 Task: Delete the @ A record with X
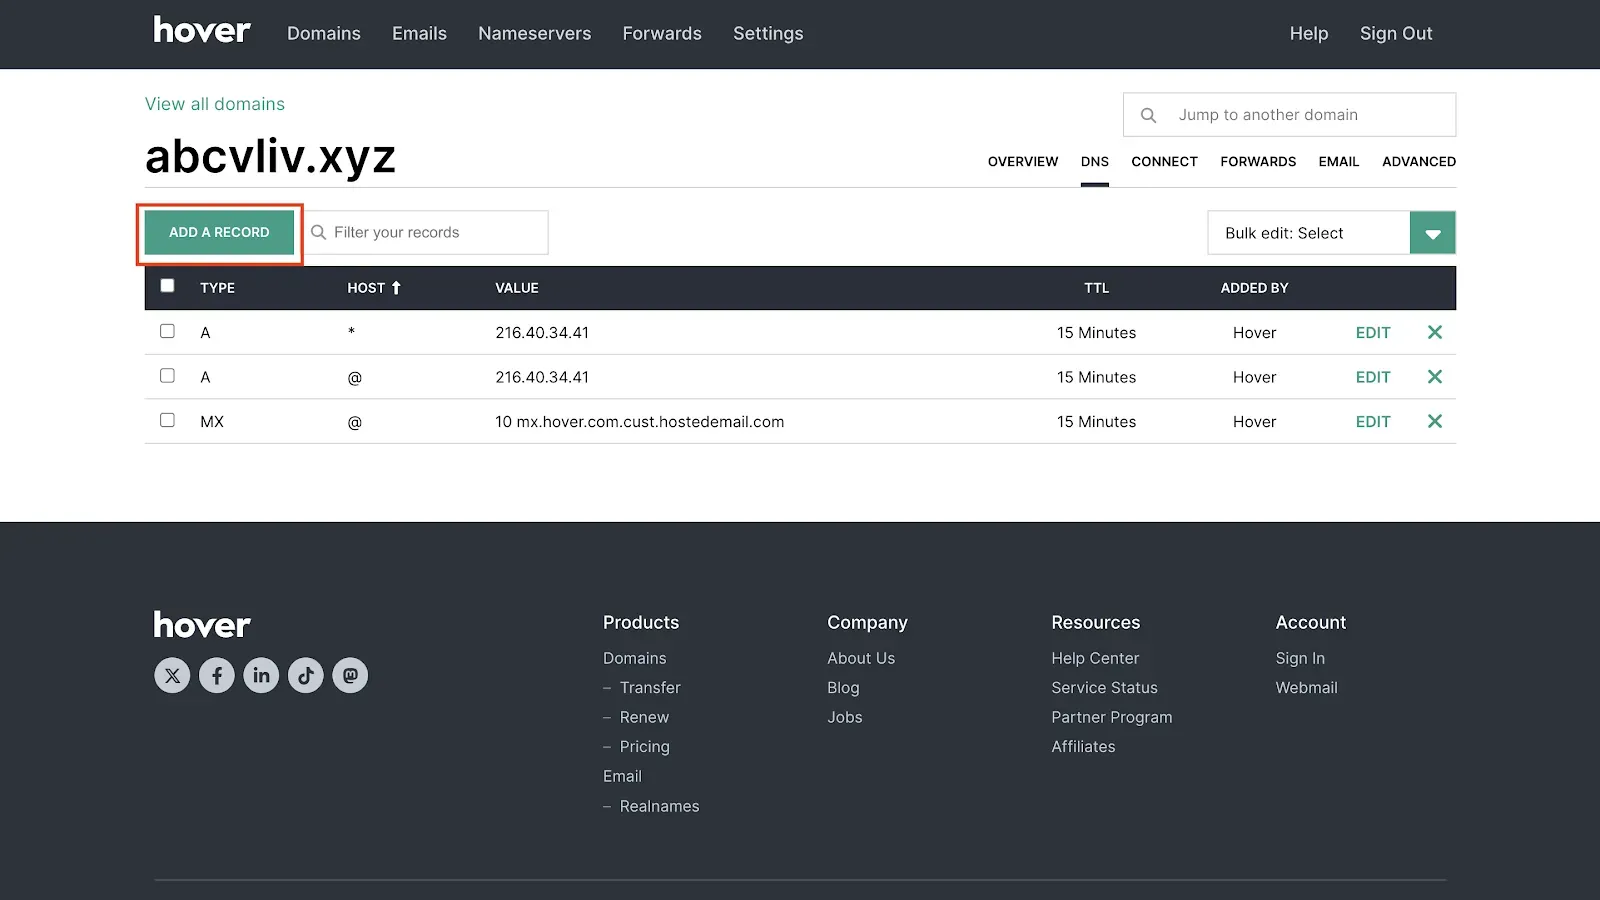click(1435, 377)
